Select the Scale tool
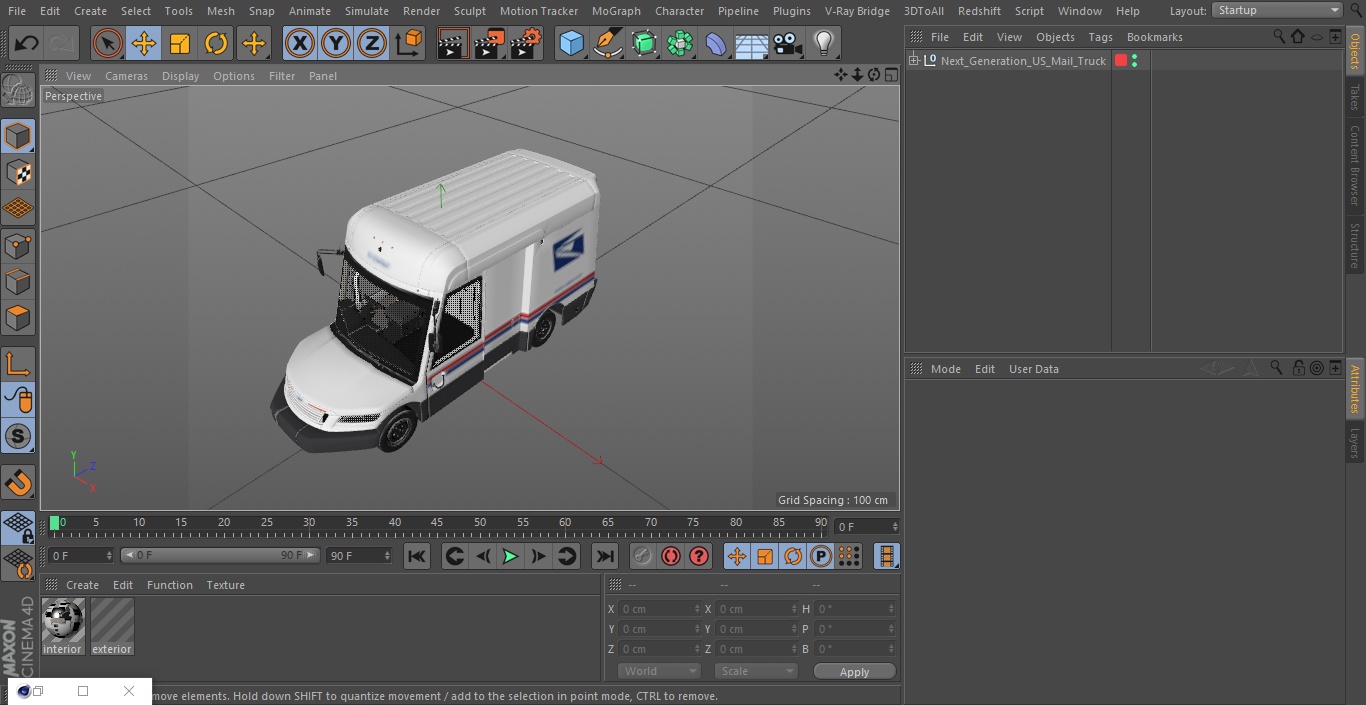The image size is (1366, 705). 180,43
